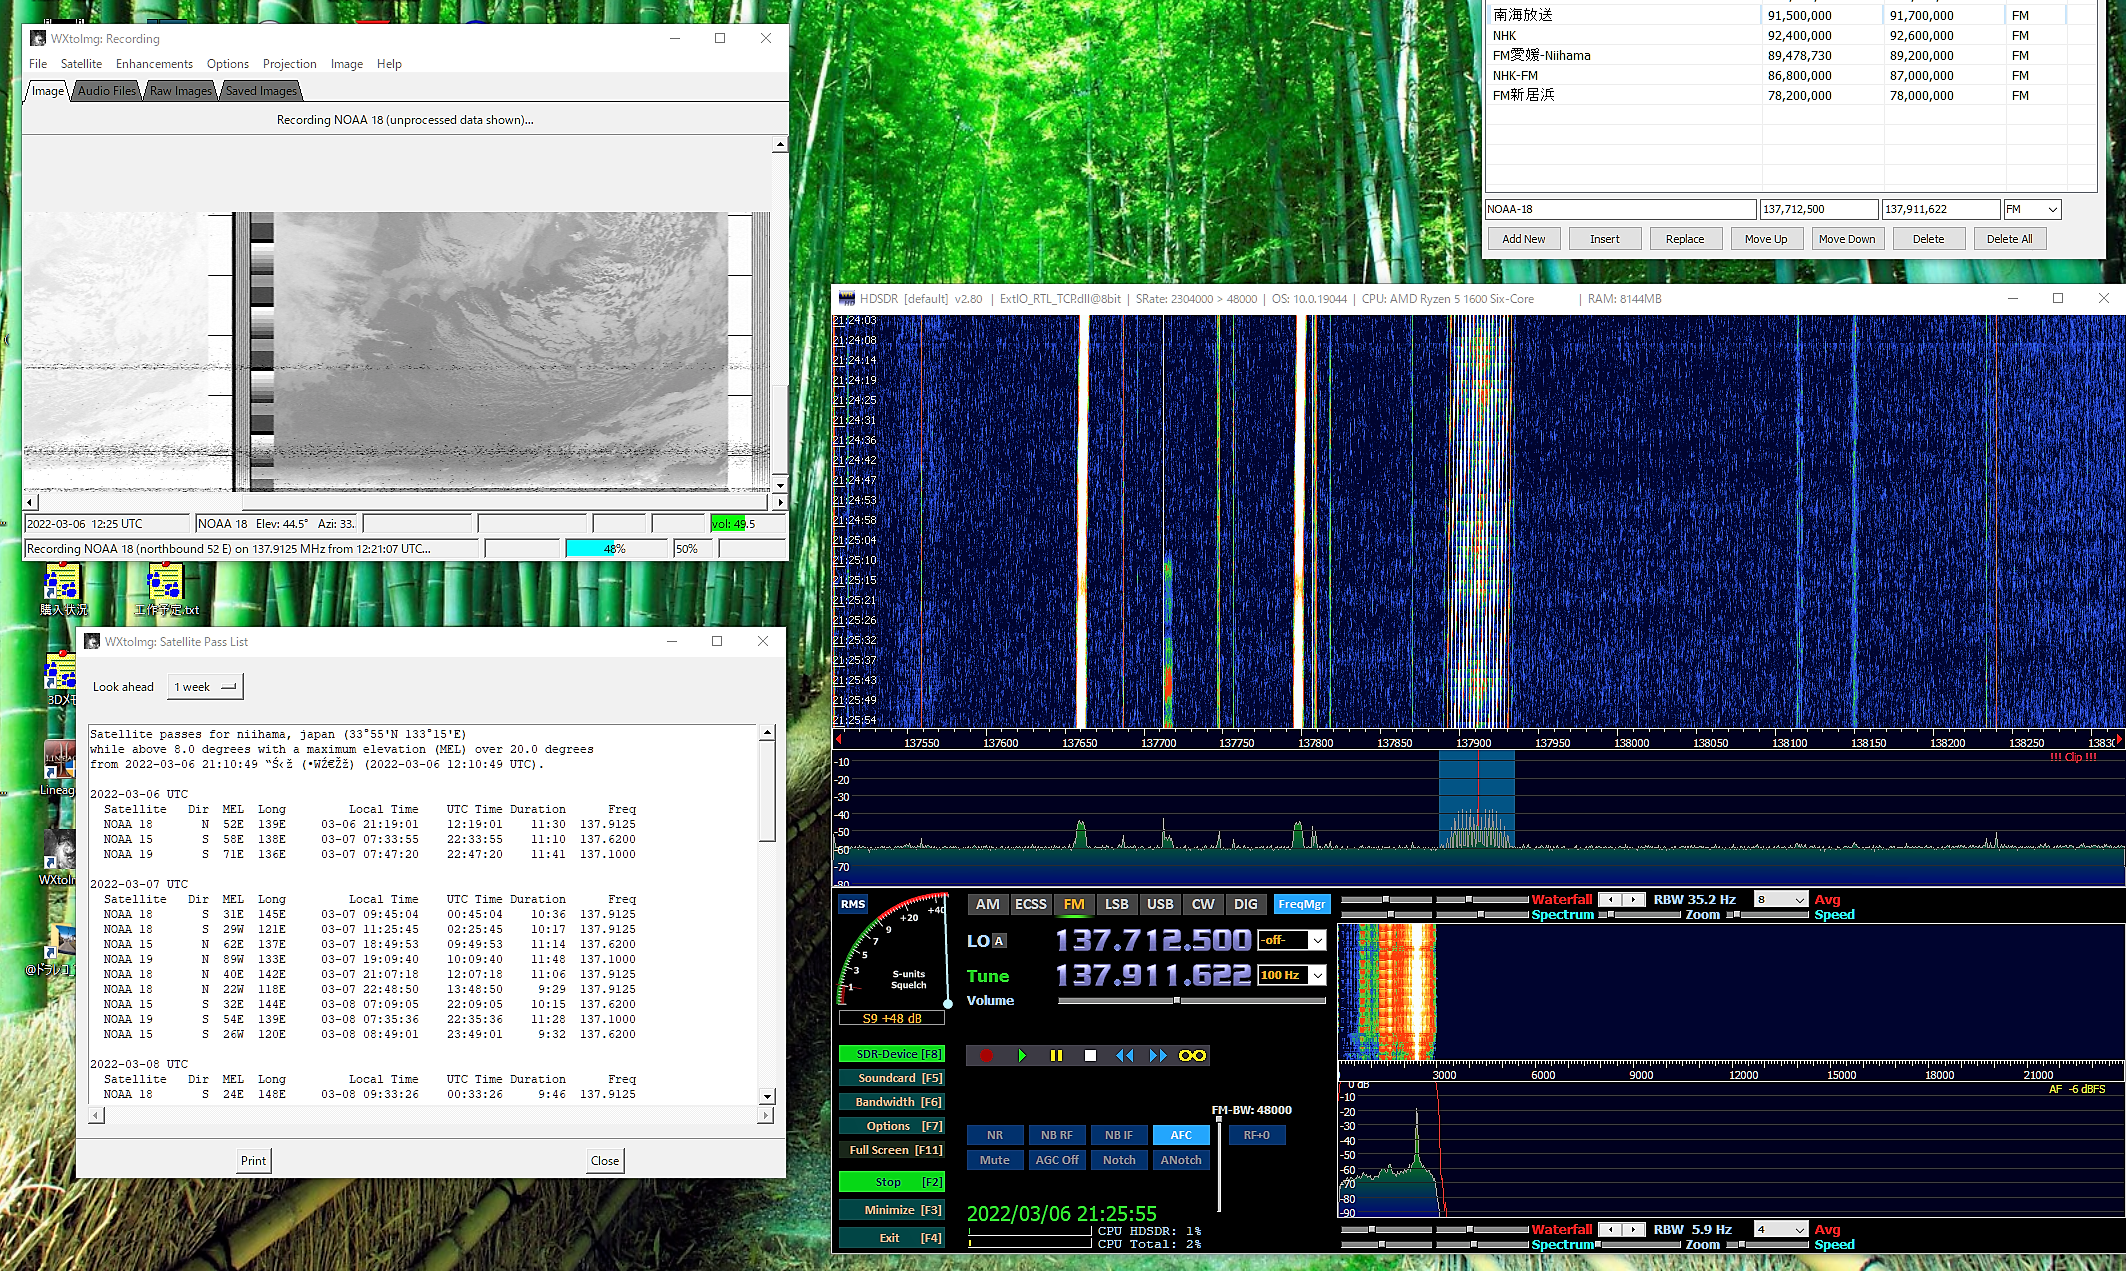Select AM demodulation mode
Viewport: 2126px width, 1271px height.
(987, 904)
